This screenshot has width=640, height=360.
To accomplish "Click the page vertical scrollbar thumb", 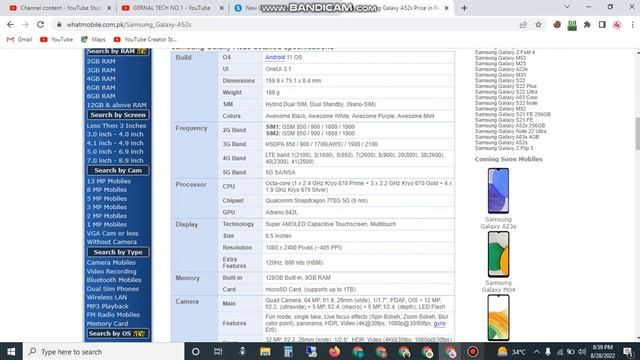I will point(637,133).
